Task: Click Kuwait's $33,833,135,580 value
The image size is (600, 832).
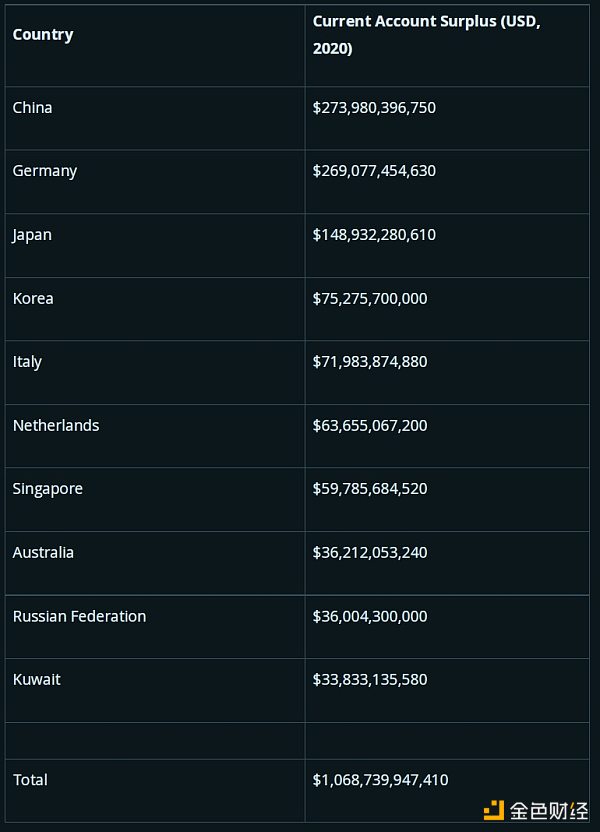Action: coord(370,679)
